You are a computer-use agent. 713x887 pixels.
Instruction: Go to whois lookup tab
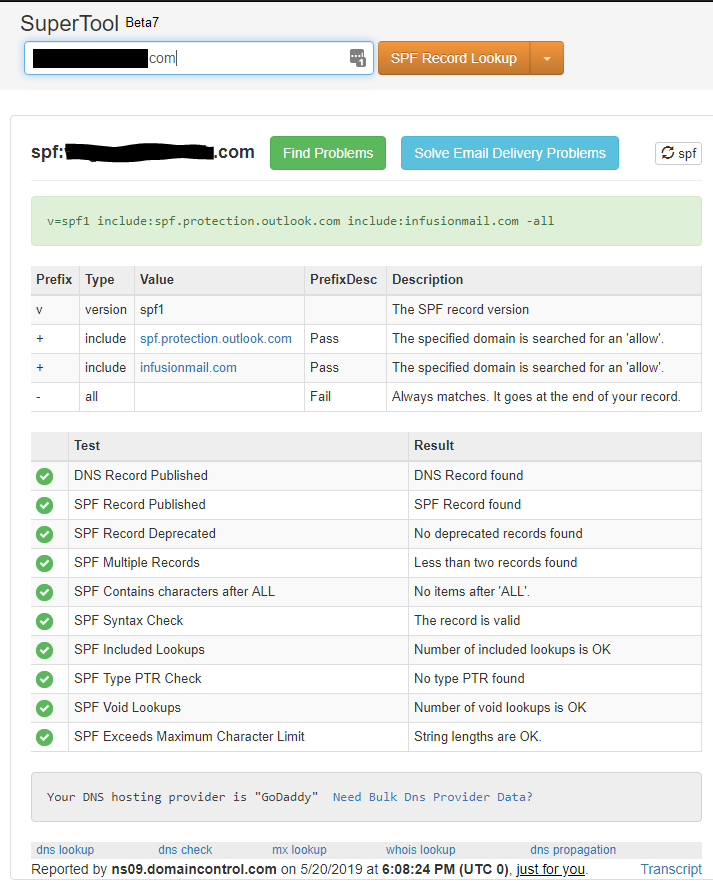coord(420,850)
